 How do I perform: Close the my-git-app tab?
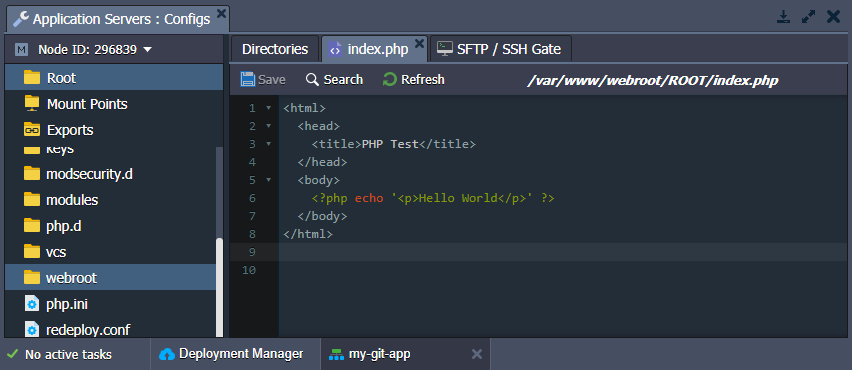477,354
